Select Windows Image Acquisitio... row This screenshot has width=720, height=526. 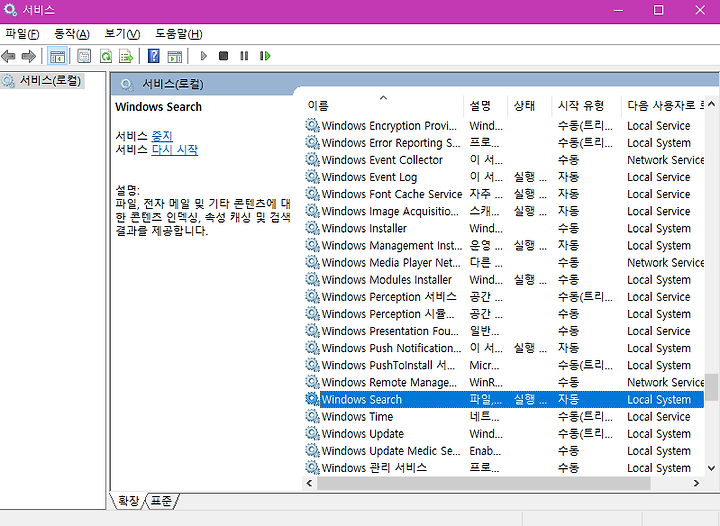[504, 211]
